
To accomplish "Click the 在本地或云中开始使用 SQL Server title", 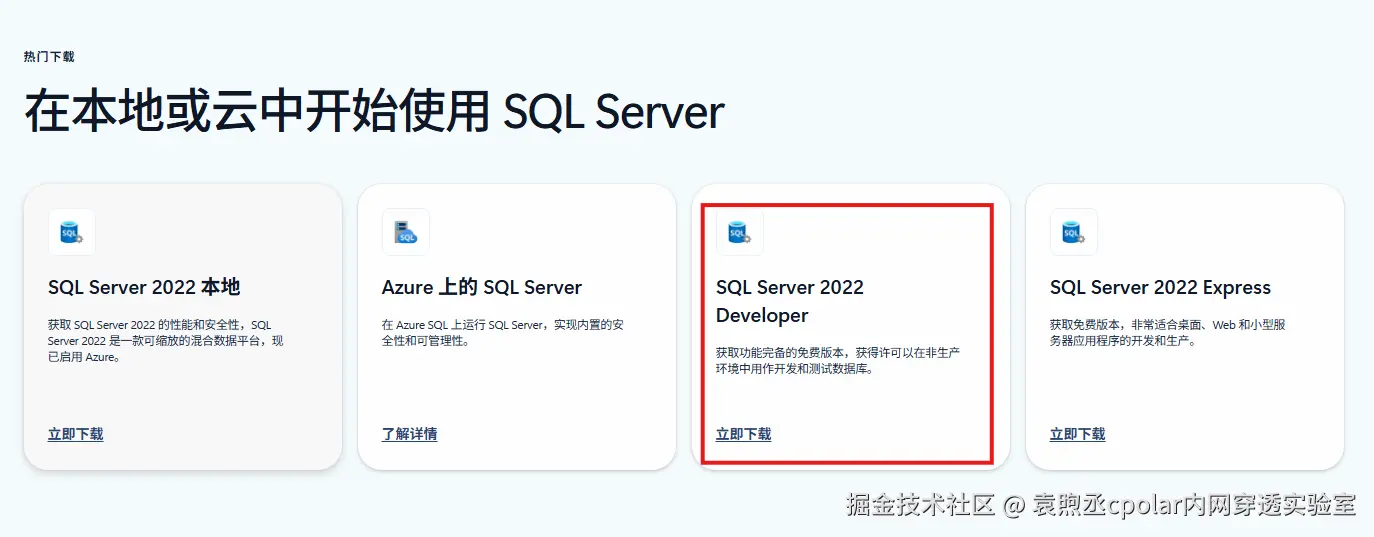I will [374, 112].
